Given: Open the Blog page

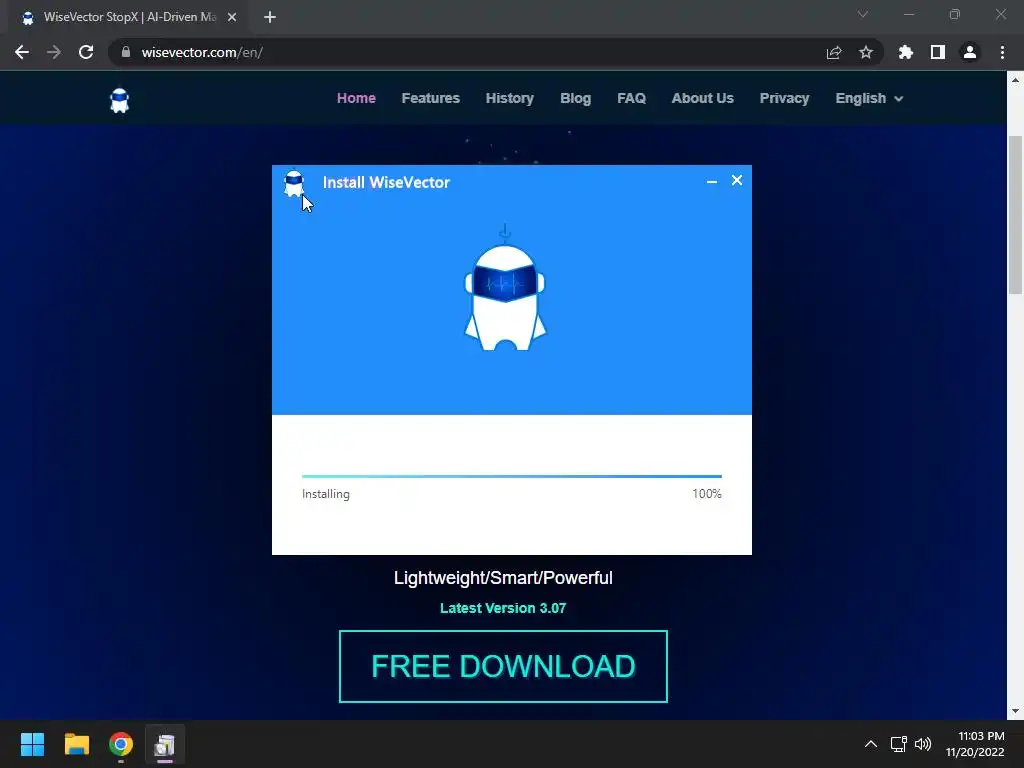Looking at the screenshot, I should pos(575,98).
